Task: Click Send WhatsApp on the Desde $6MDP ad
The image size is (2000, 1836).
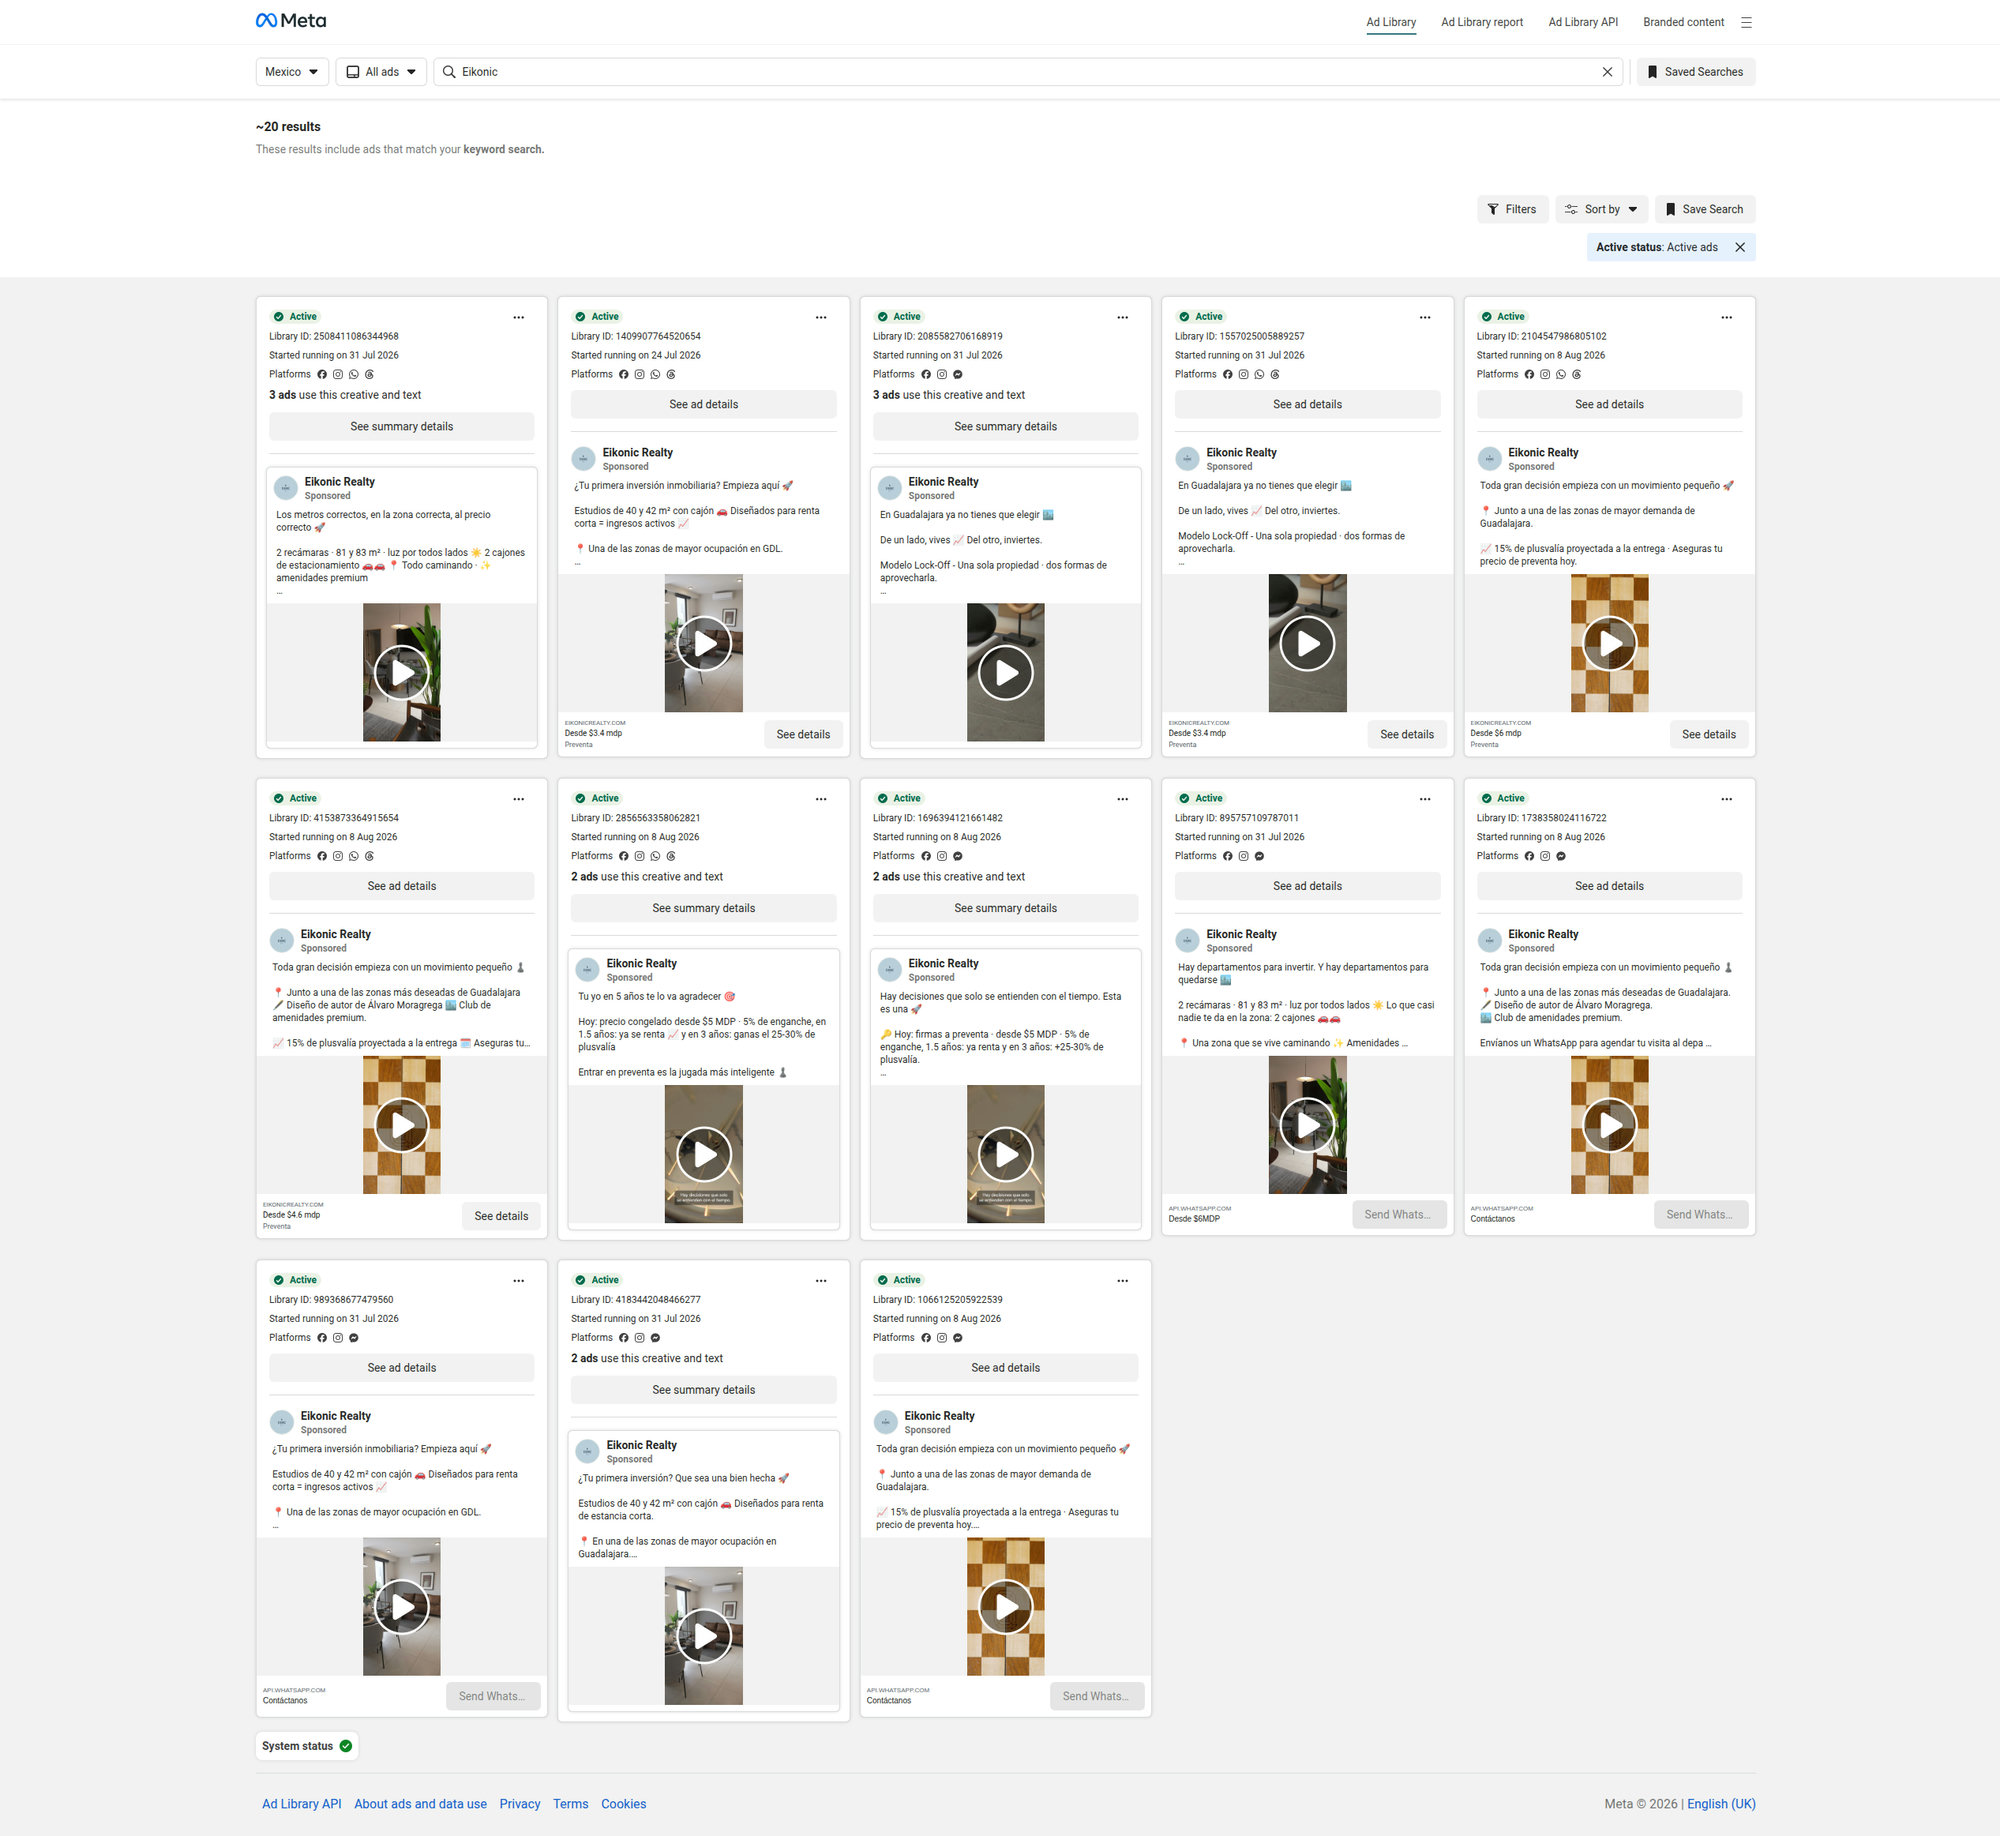Action: tap(1399, 1215)
